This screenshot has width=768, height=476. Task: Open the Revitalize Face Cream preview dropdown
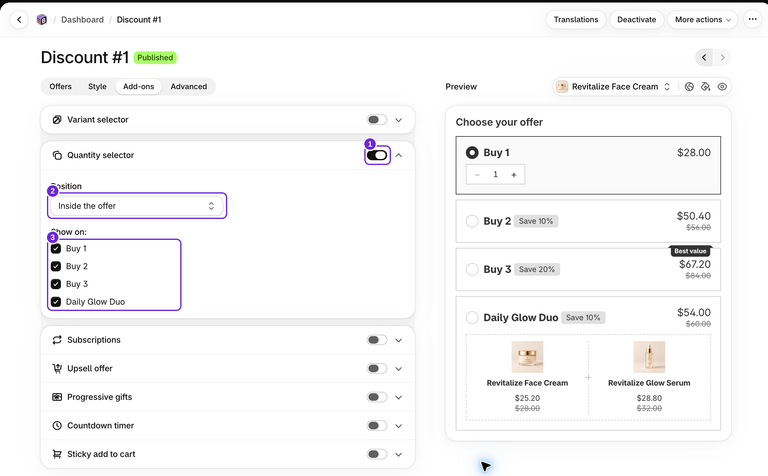(x=615, y=87)
